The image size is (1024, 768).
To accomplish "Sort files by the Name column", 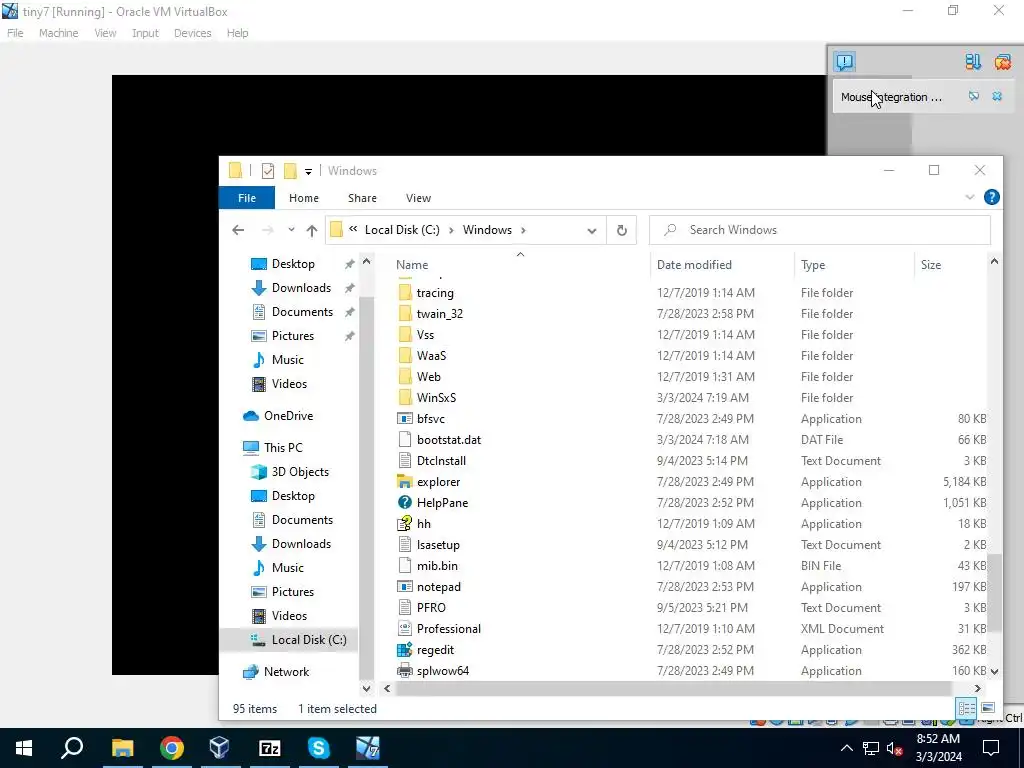I will coord(412,264).
